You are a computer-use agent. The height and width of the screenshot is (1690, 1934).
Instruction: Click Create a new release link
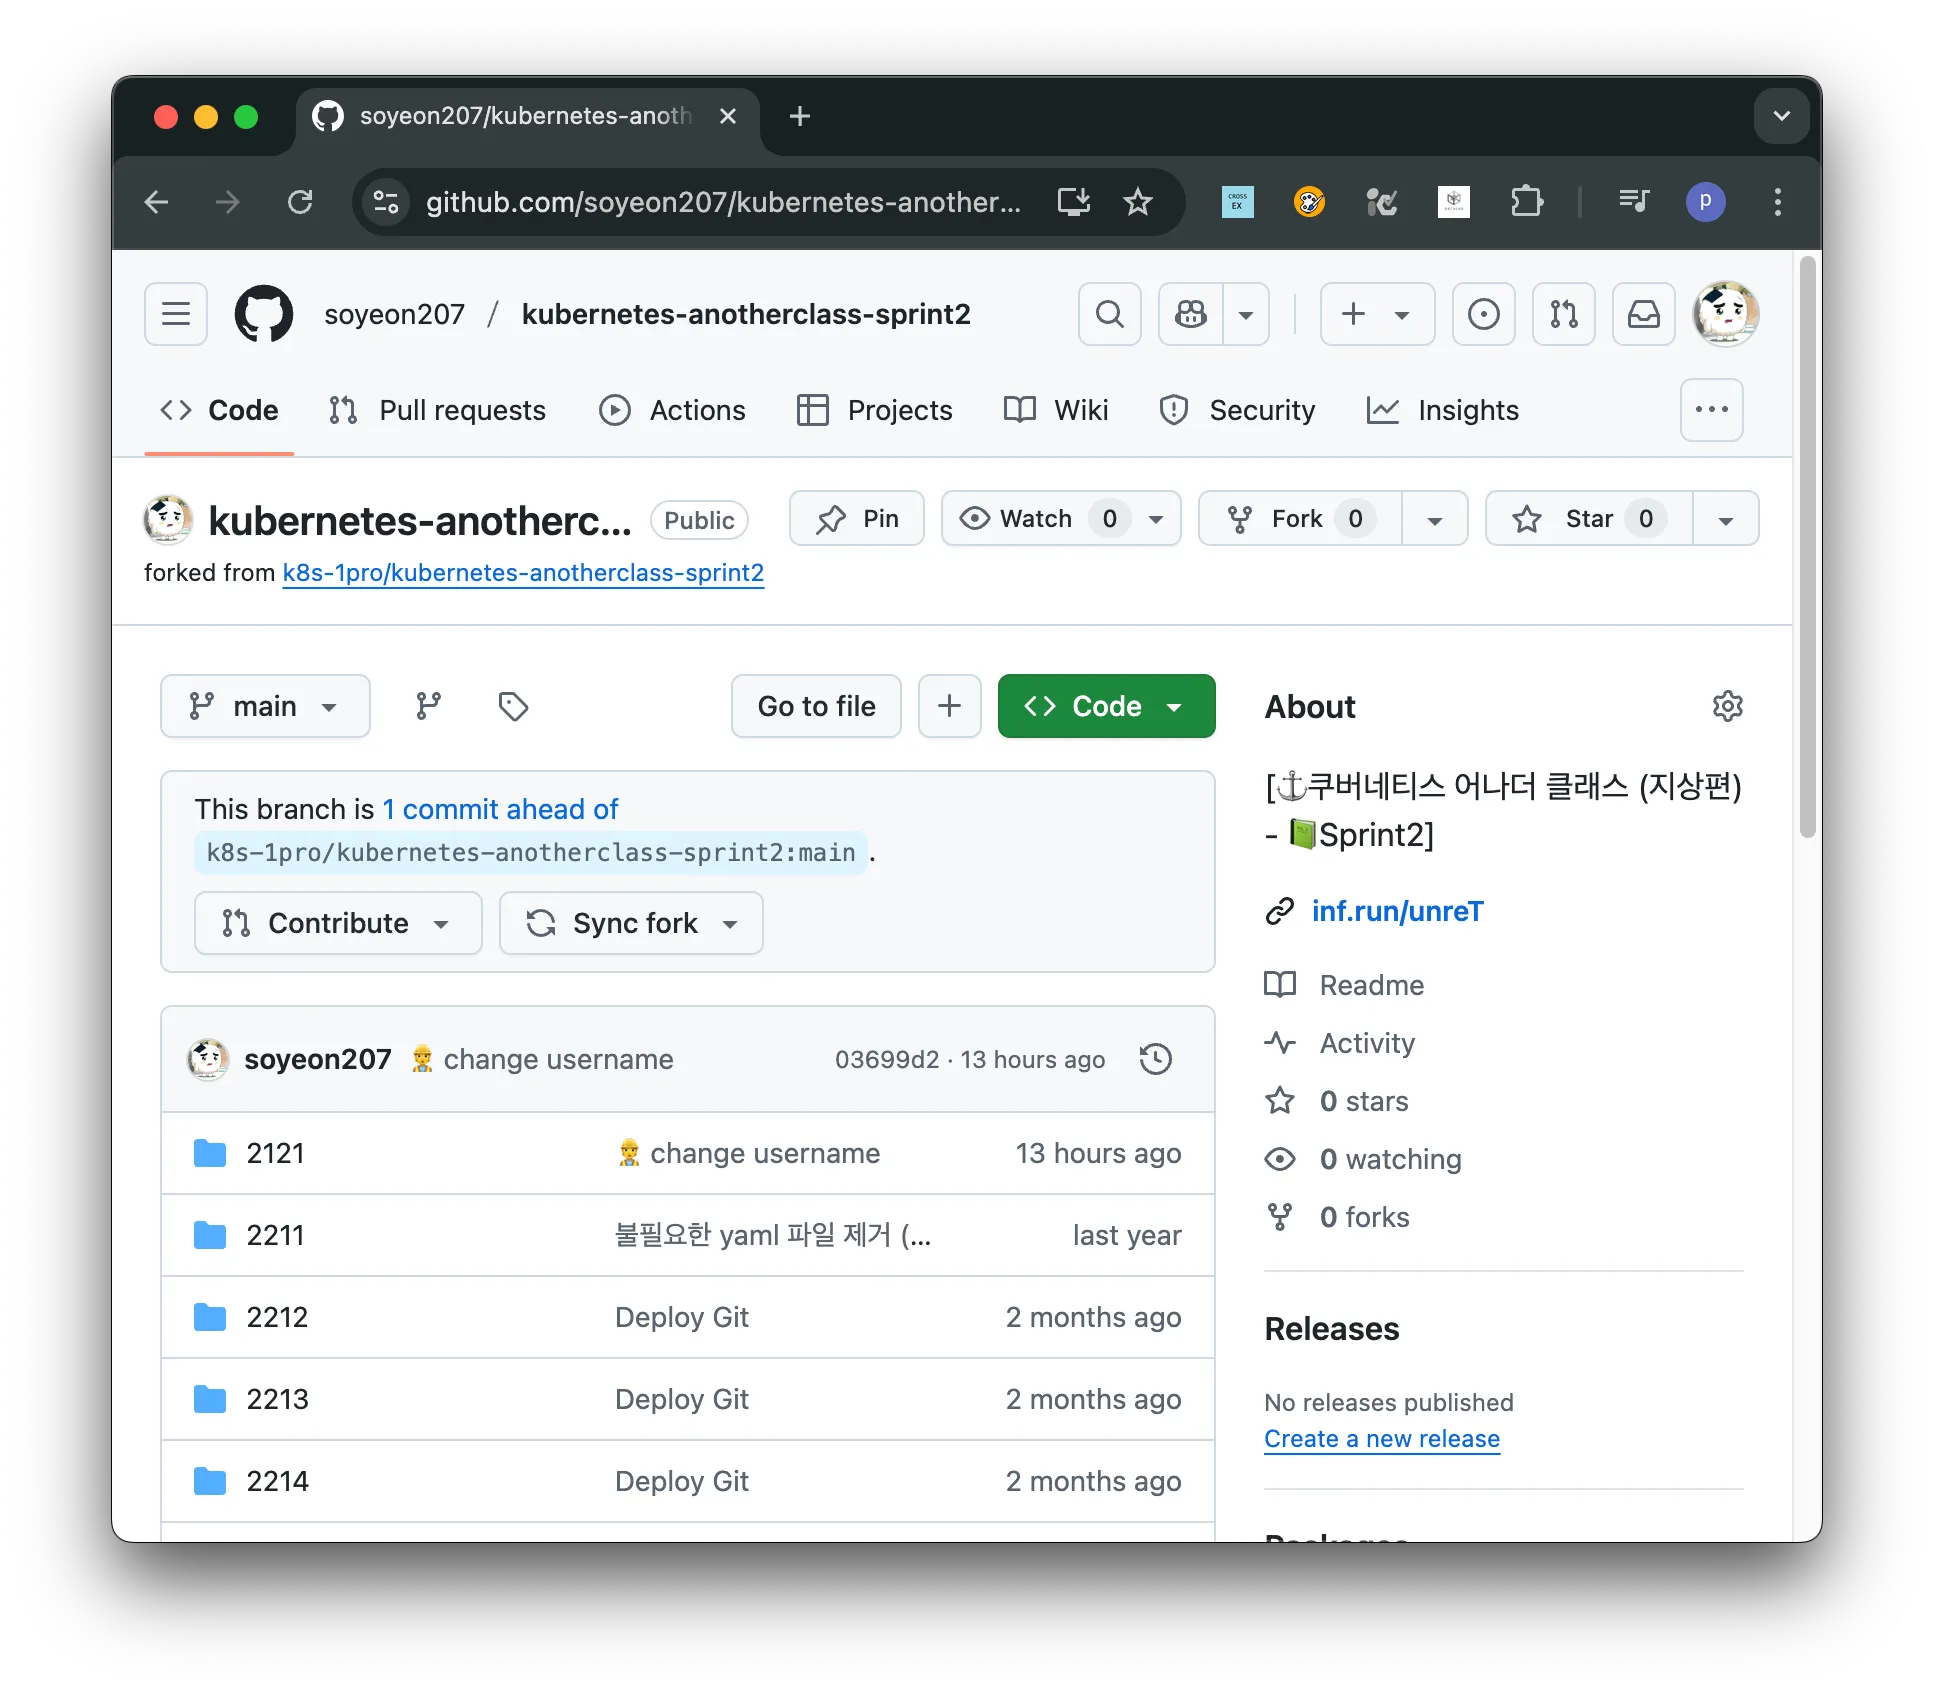click(1381, 1438)
